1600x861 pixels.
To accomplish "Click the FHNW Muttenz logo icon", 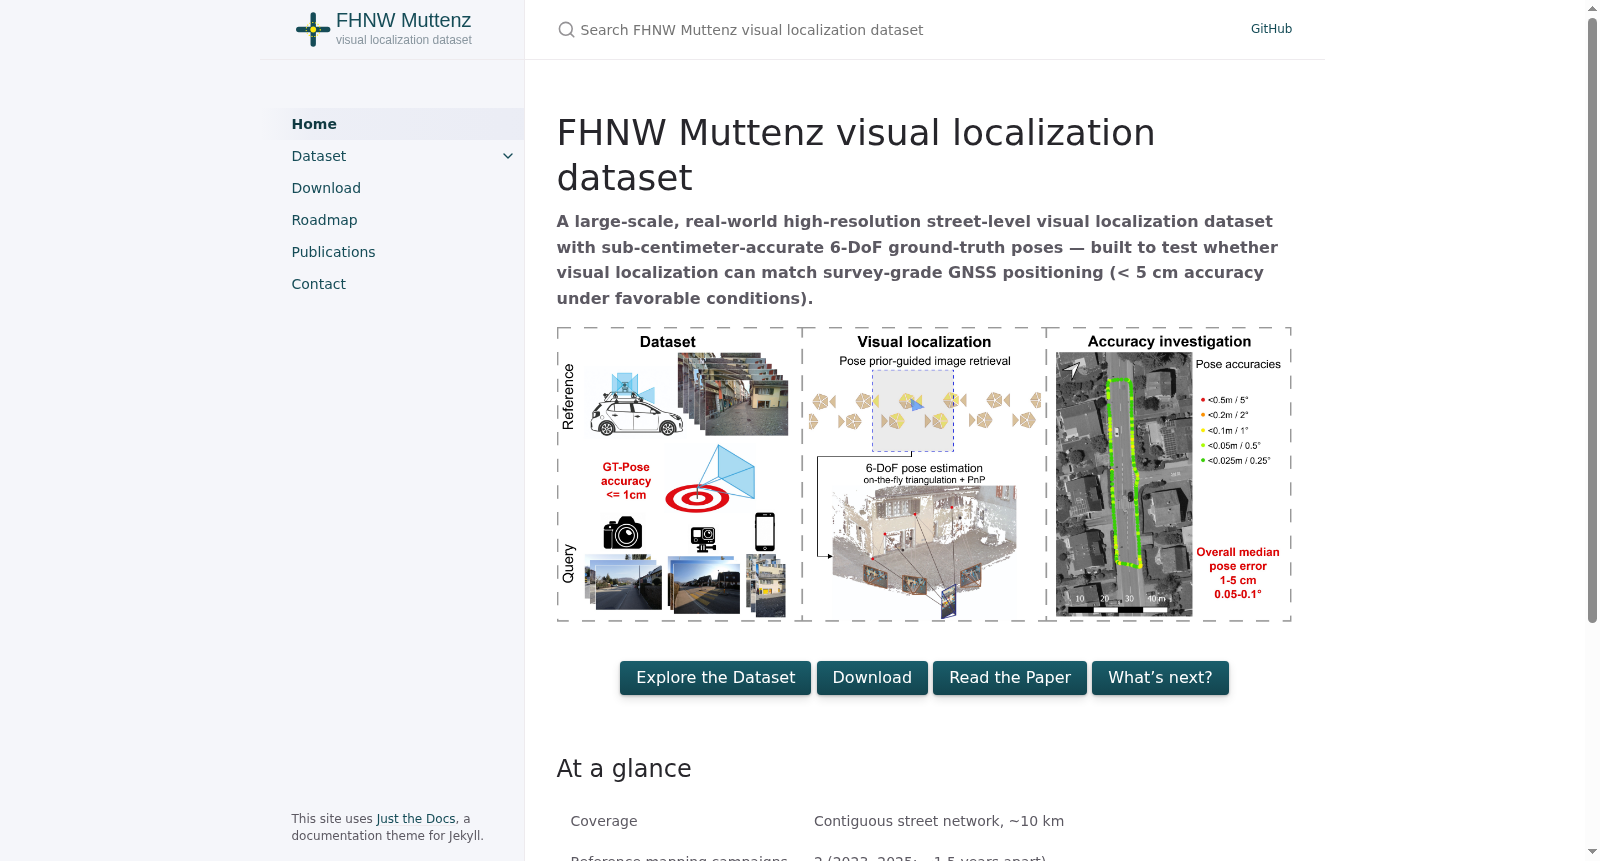I will tap(313, 29).
